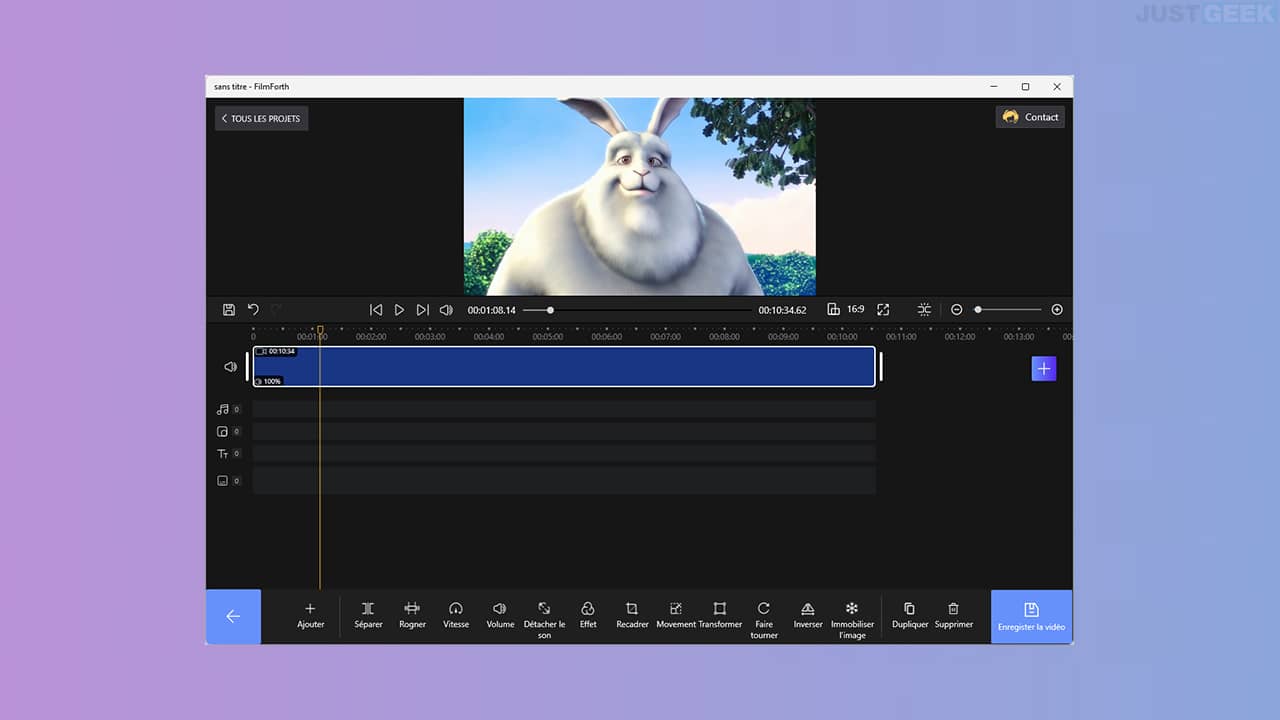Play the video preview

pos(399,310)
